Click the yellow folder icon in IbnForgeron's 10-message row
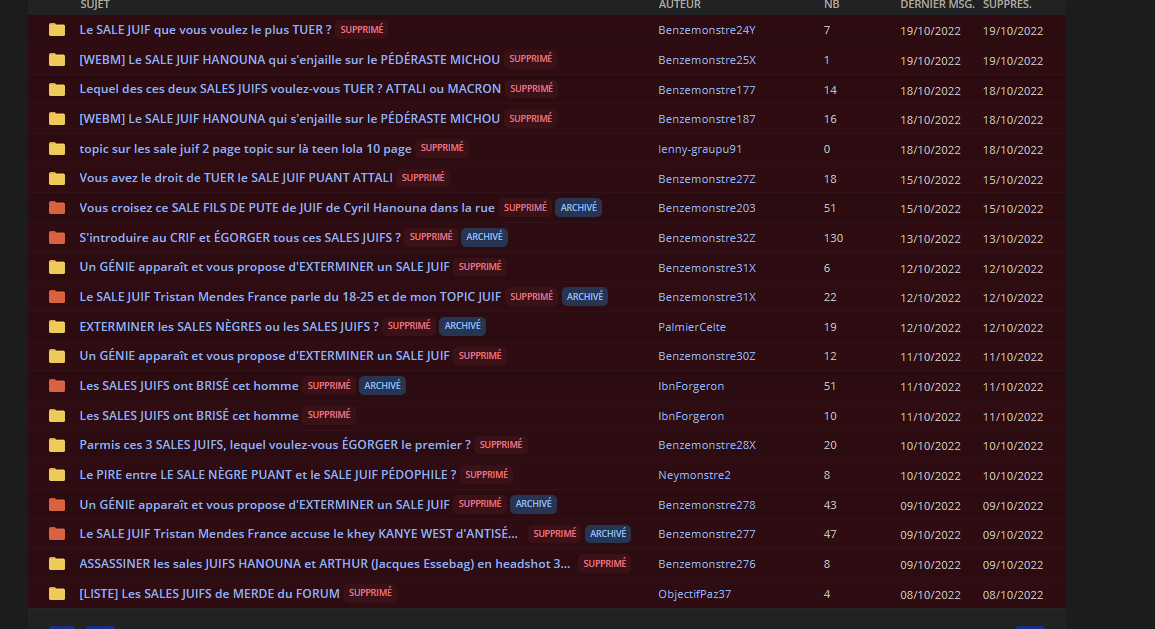1155x629 pixels. [x=57, y=415]
